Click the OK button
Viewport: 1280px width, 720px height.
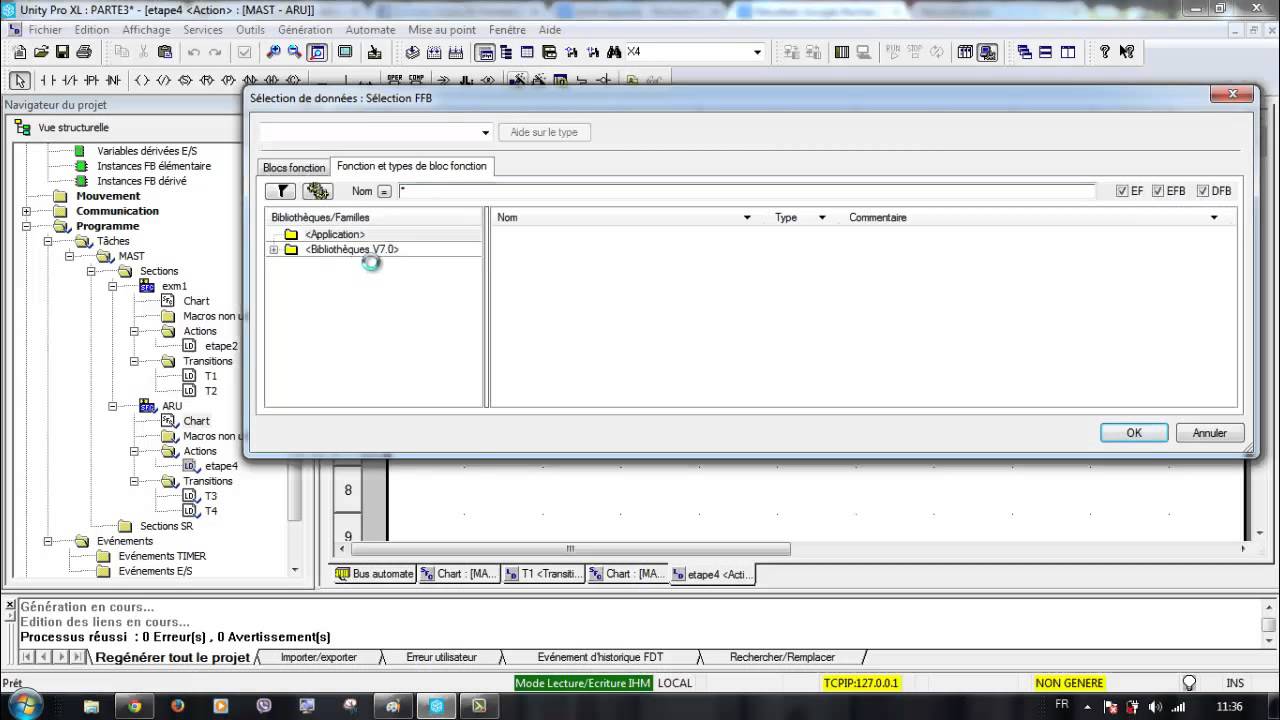click(x=1134, y=433)
